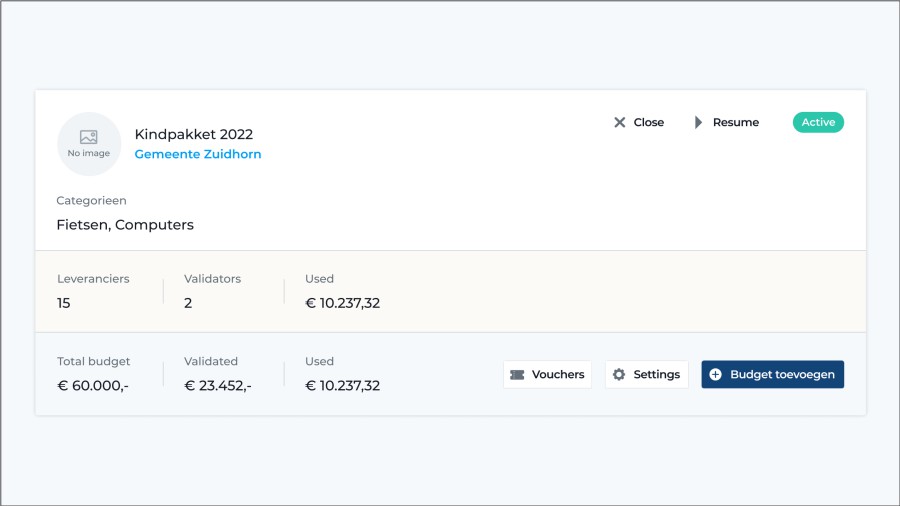Image resolution: width=900 pixels, height=506 pixels.
Task: Click the picture icon above No image text
Action: pos(89,137)
